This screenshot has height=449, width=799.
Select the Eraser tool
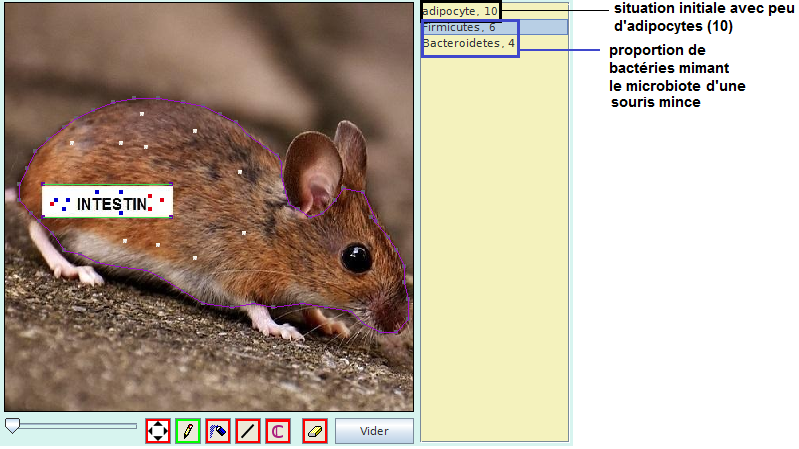pyautogui.click(x=315, y=431)
